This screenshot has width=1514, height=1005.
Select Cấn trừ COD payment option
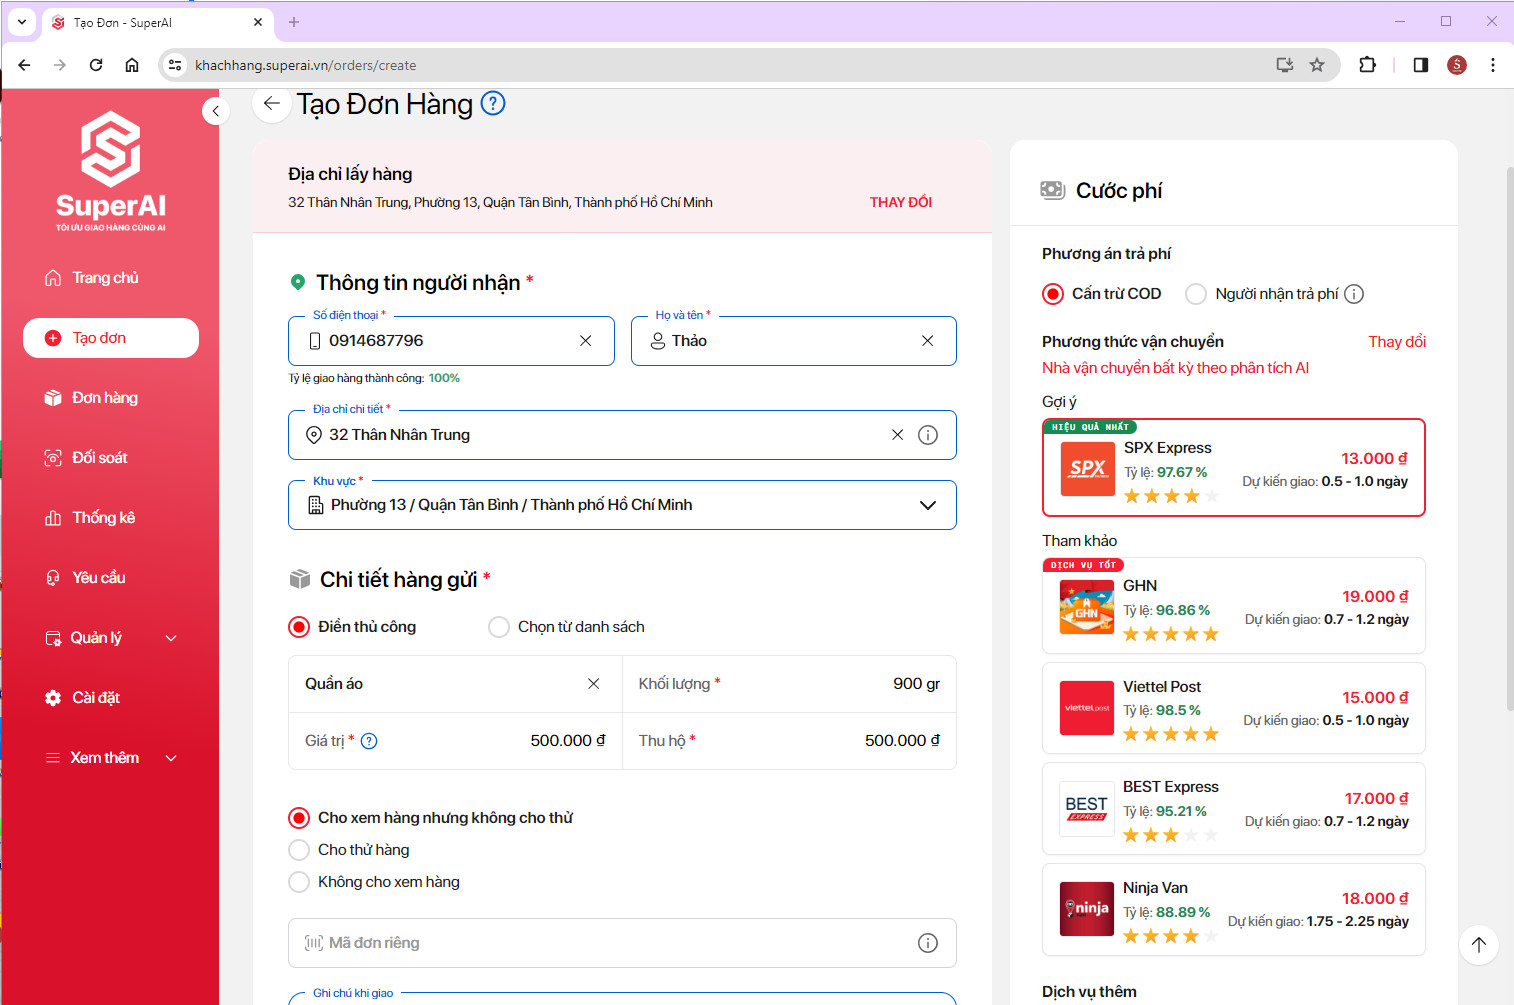pos(1052,294)
